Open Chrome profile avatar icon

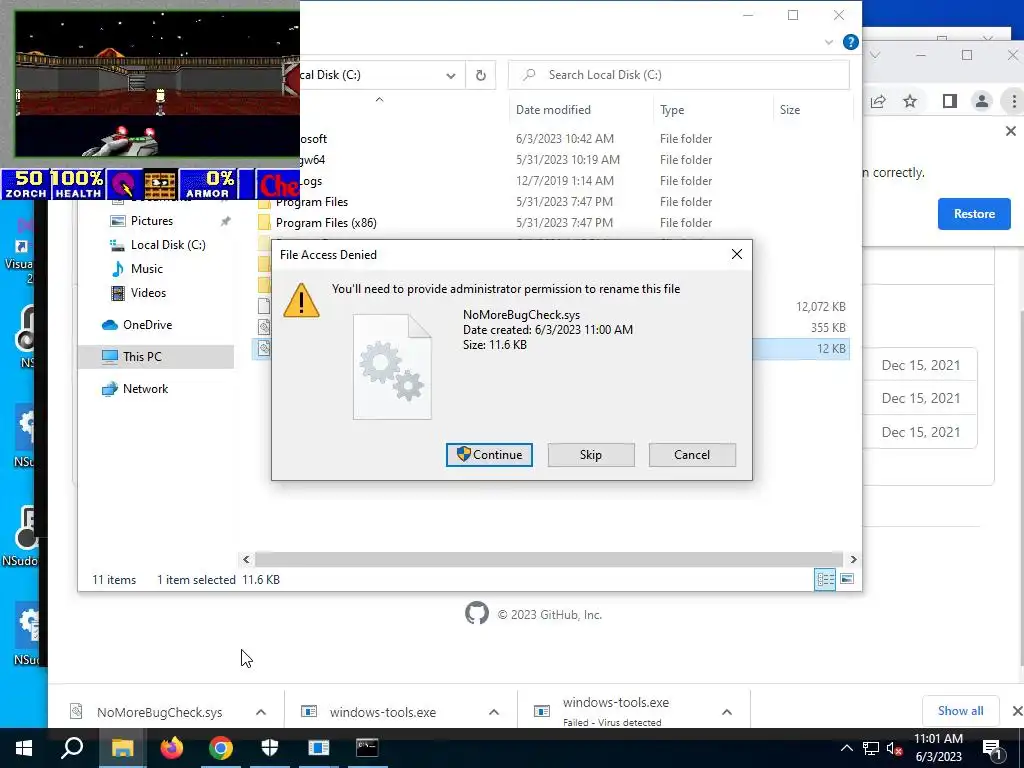coord(981,101)
